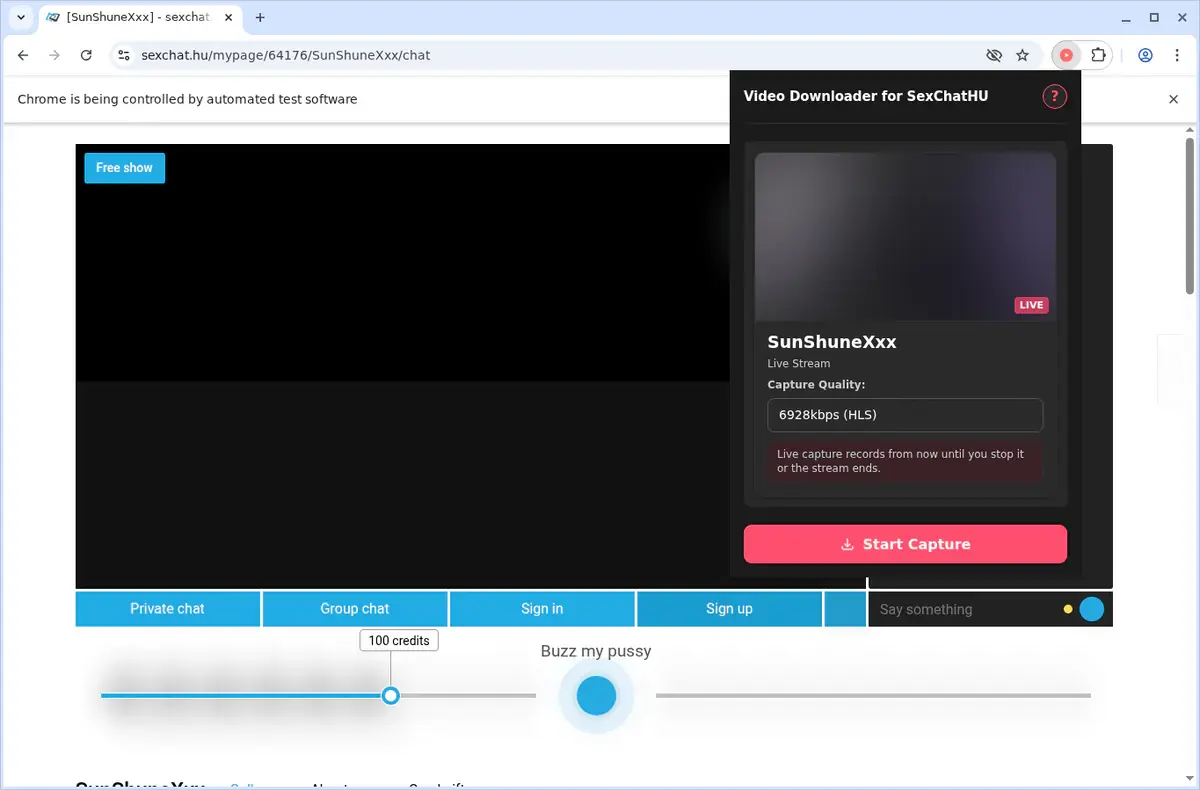This screenshot has height=790, width=1200.
Task: Close the SunShuneXxx browser tab
Action: point(228,17)
